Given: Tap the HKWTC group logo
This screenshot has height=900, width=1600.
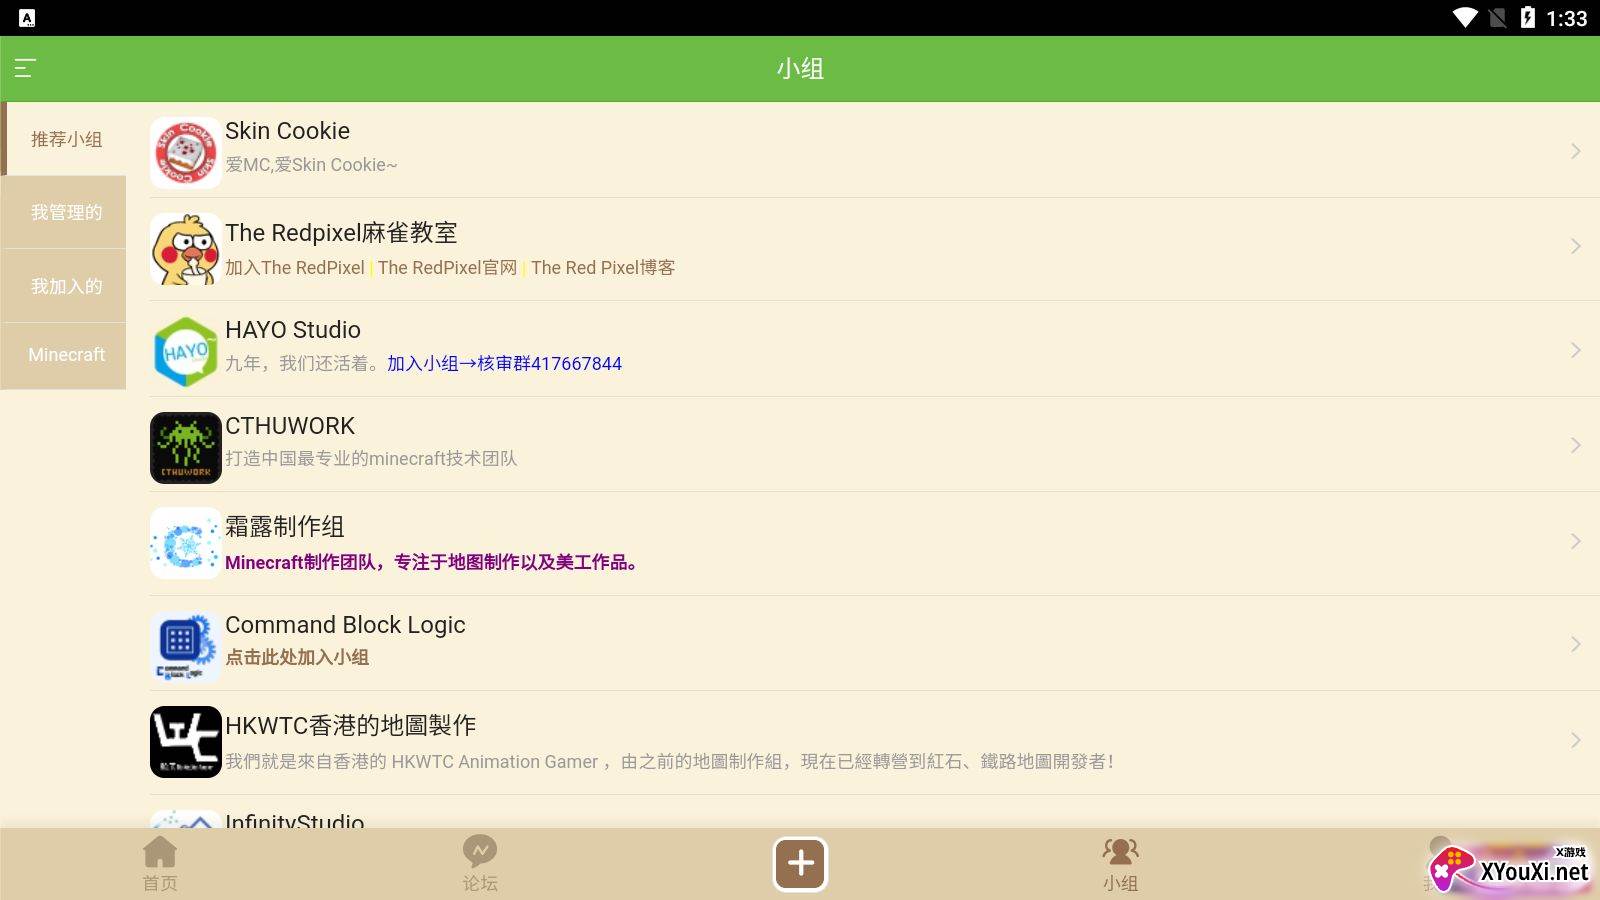Looking at the screenshot, I should (x=185, y=742).
